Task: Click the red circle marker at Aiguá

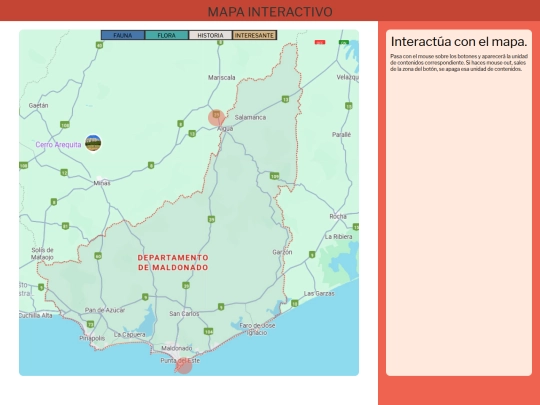Action: (x=217, y=118)
